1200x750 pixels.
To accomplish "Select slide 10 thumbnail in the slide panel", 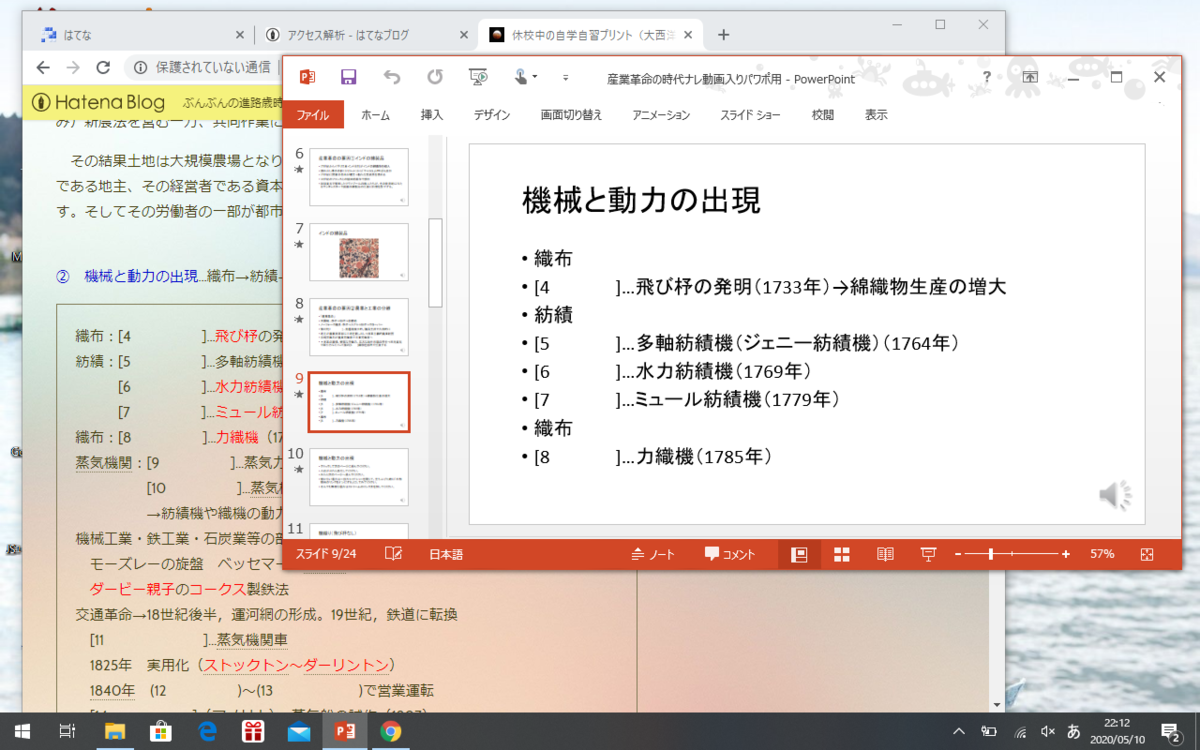I will point(358,477).
